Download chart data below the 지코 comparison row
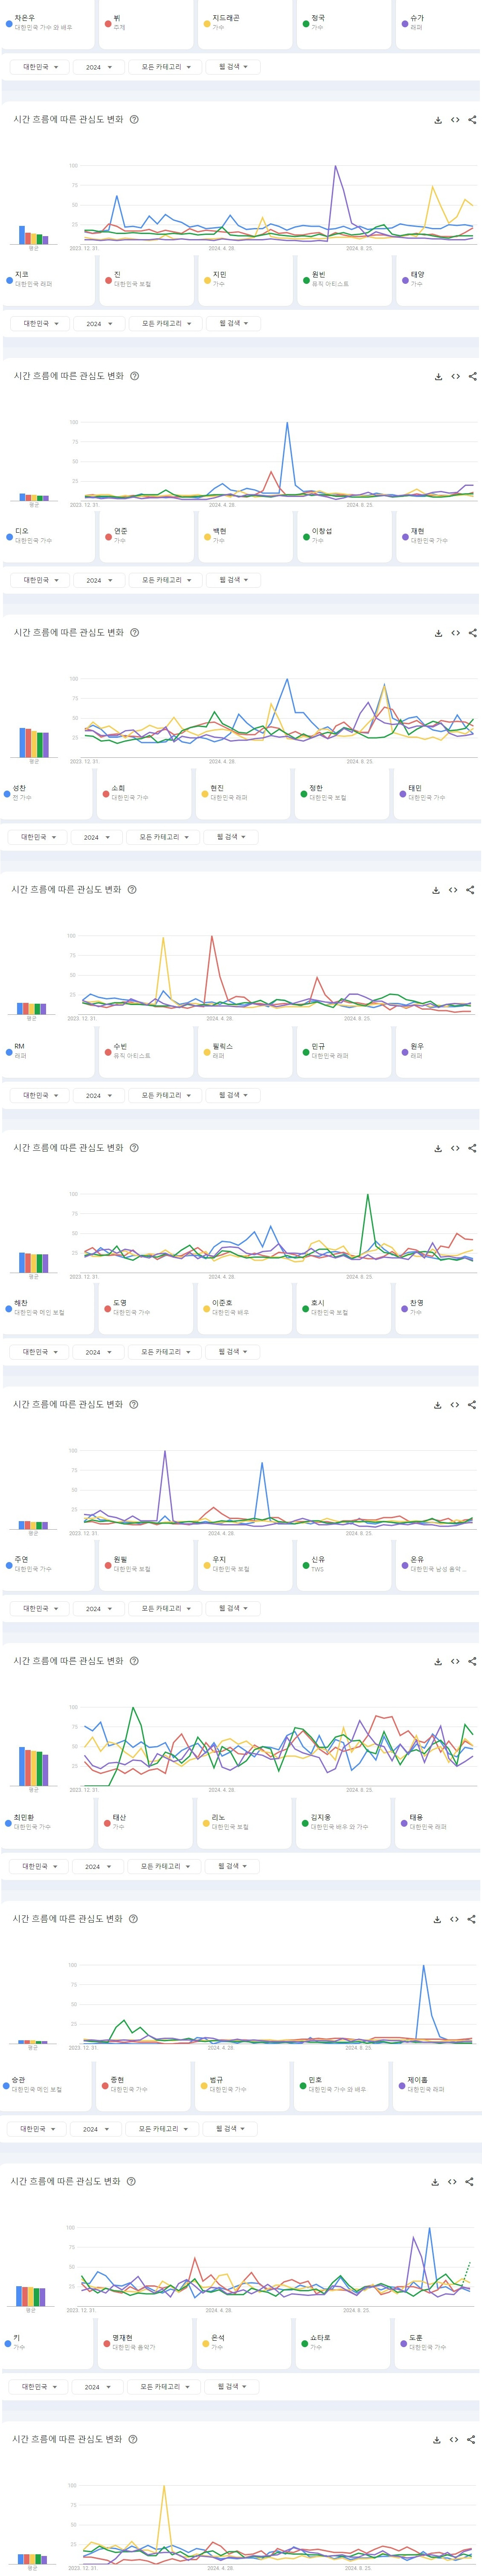 [438, 377]
